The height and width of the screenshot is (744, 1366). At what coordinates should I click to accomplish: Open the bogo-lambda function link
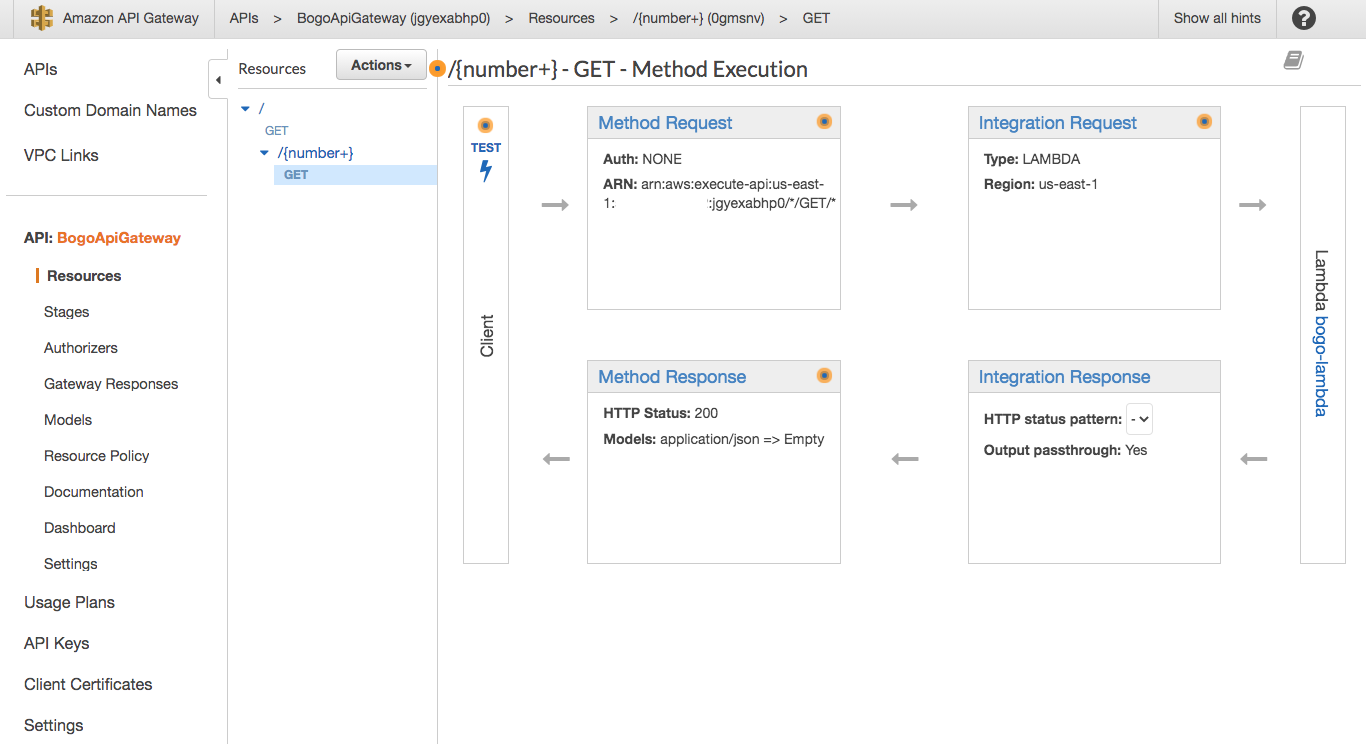[1321, 366]
